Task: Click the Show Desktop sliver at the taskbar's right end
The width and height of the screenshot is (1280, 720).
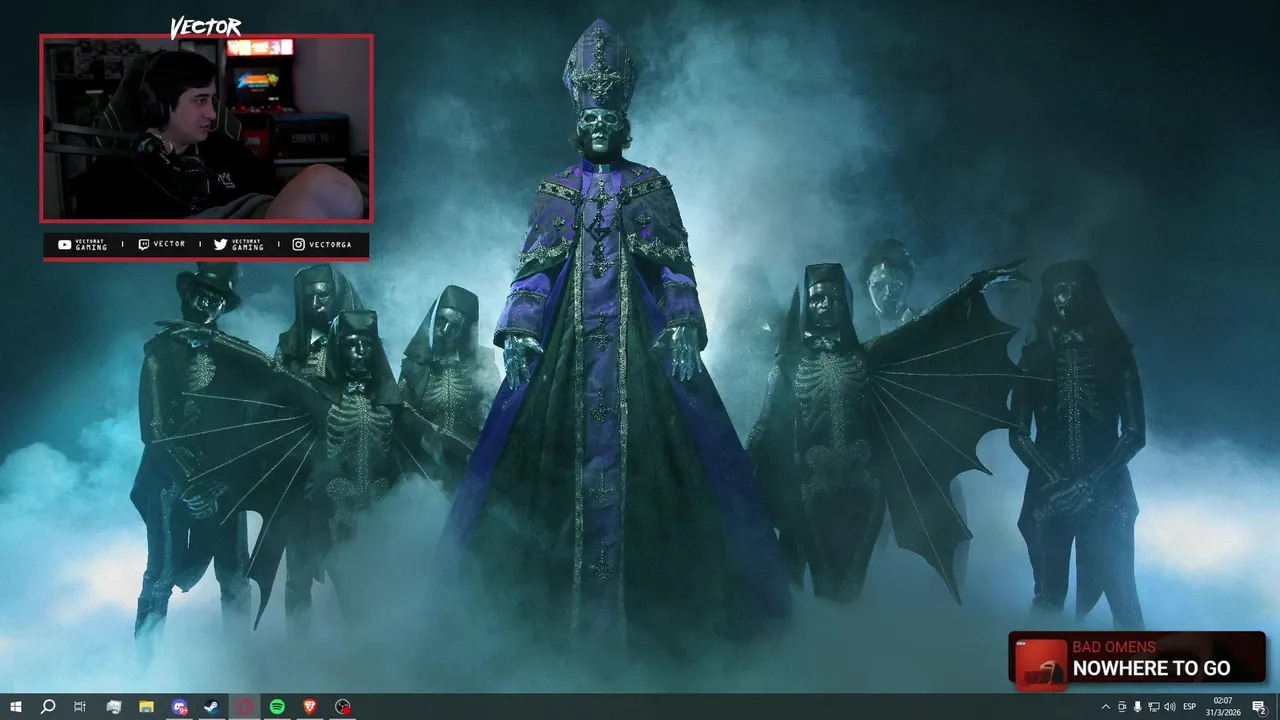Action: point(1278,707)
